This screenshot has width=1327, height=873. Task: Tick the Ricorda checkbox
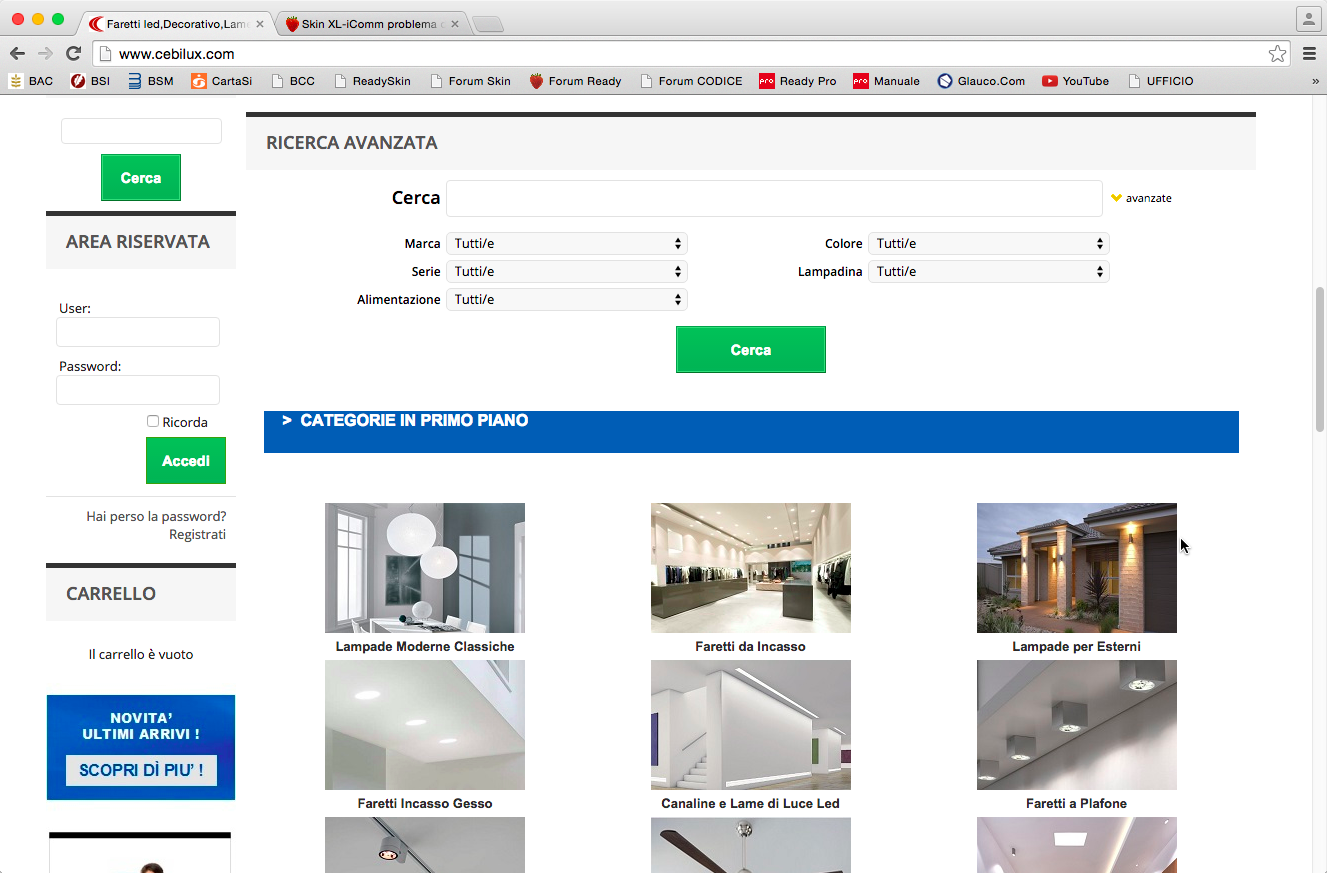[x=153, y=422]
